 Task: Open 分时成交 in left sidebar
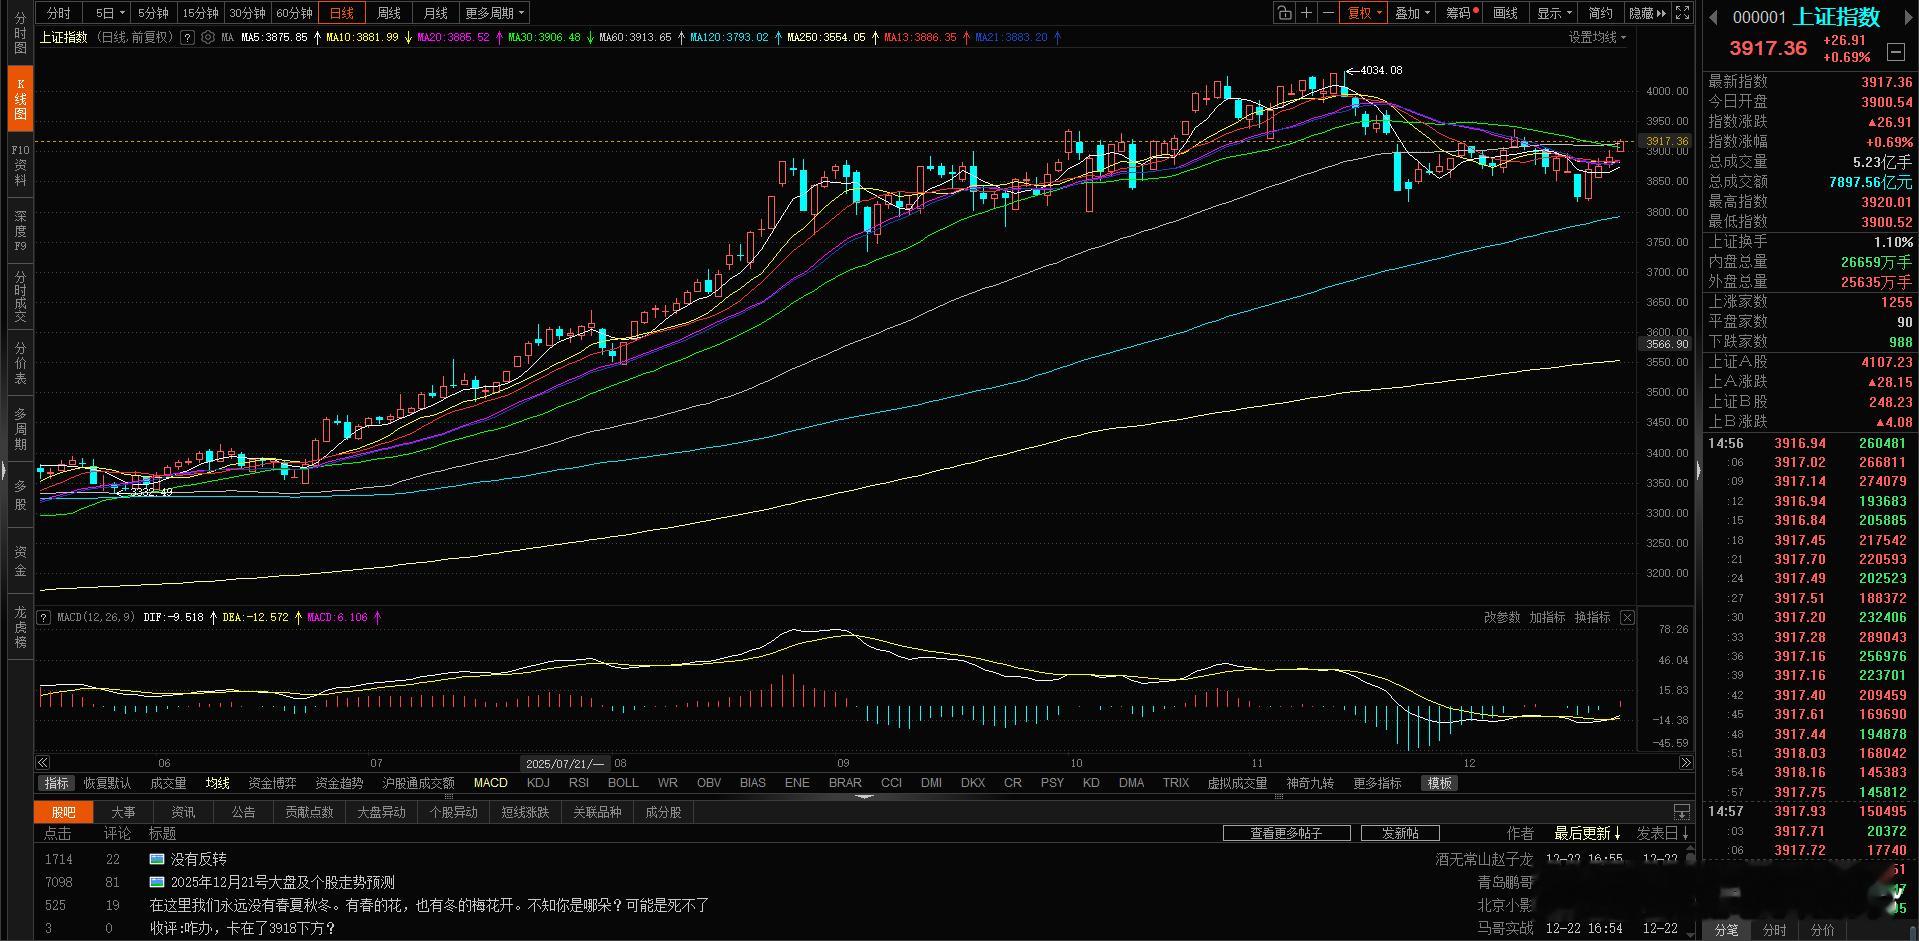[20, 296]
